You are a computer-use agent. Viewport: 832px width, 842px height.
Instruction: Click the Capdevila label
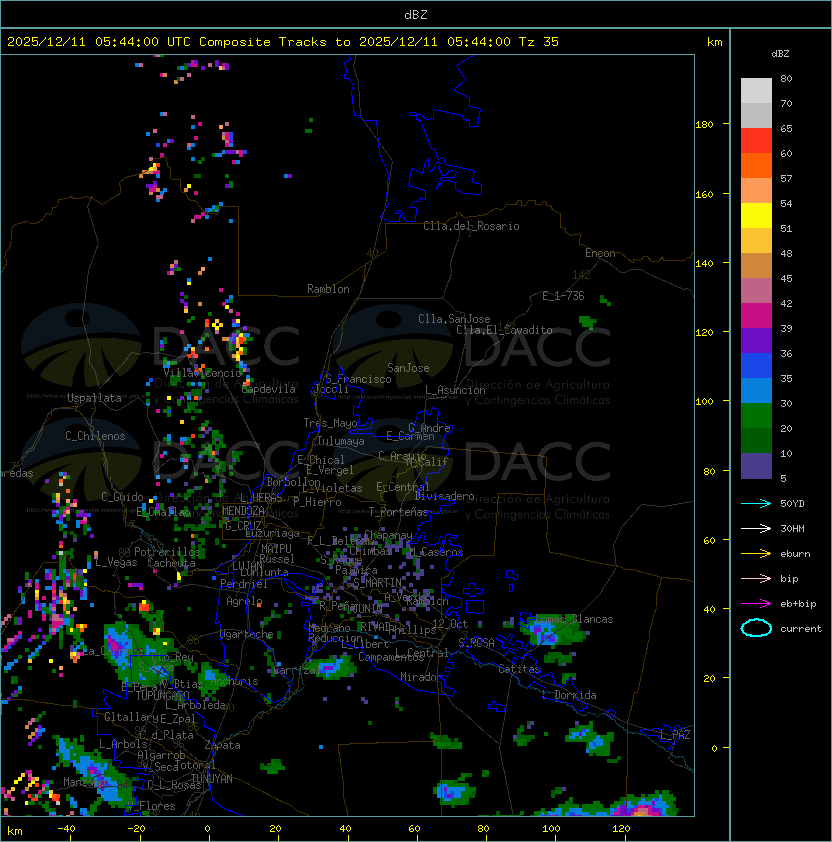pyautogui.click(x=268, y=389)
